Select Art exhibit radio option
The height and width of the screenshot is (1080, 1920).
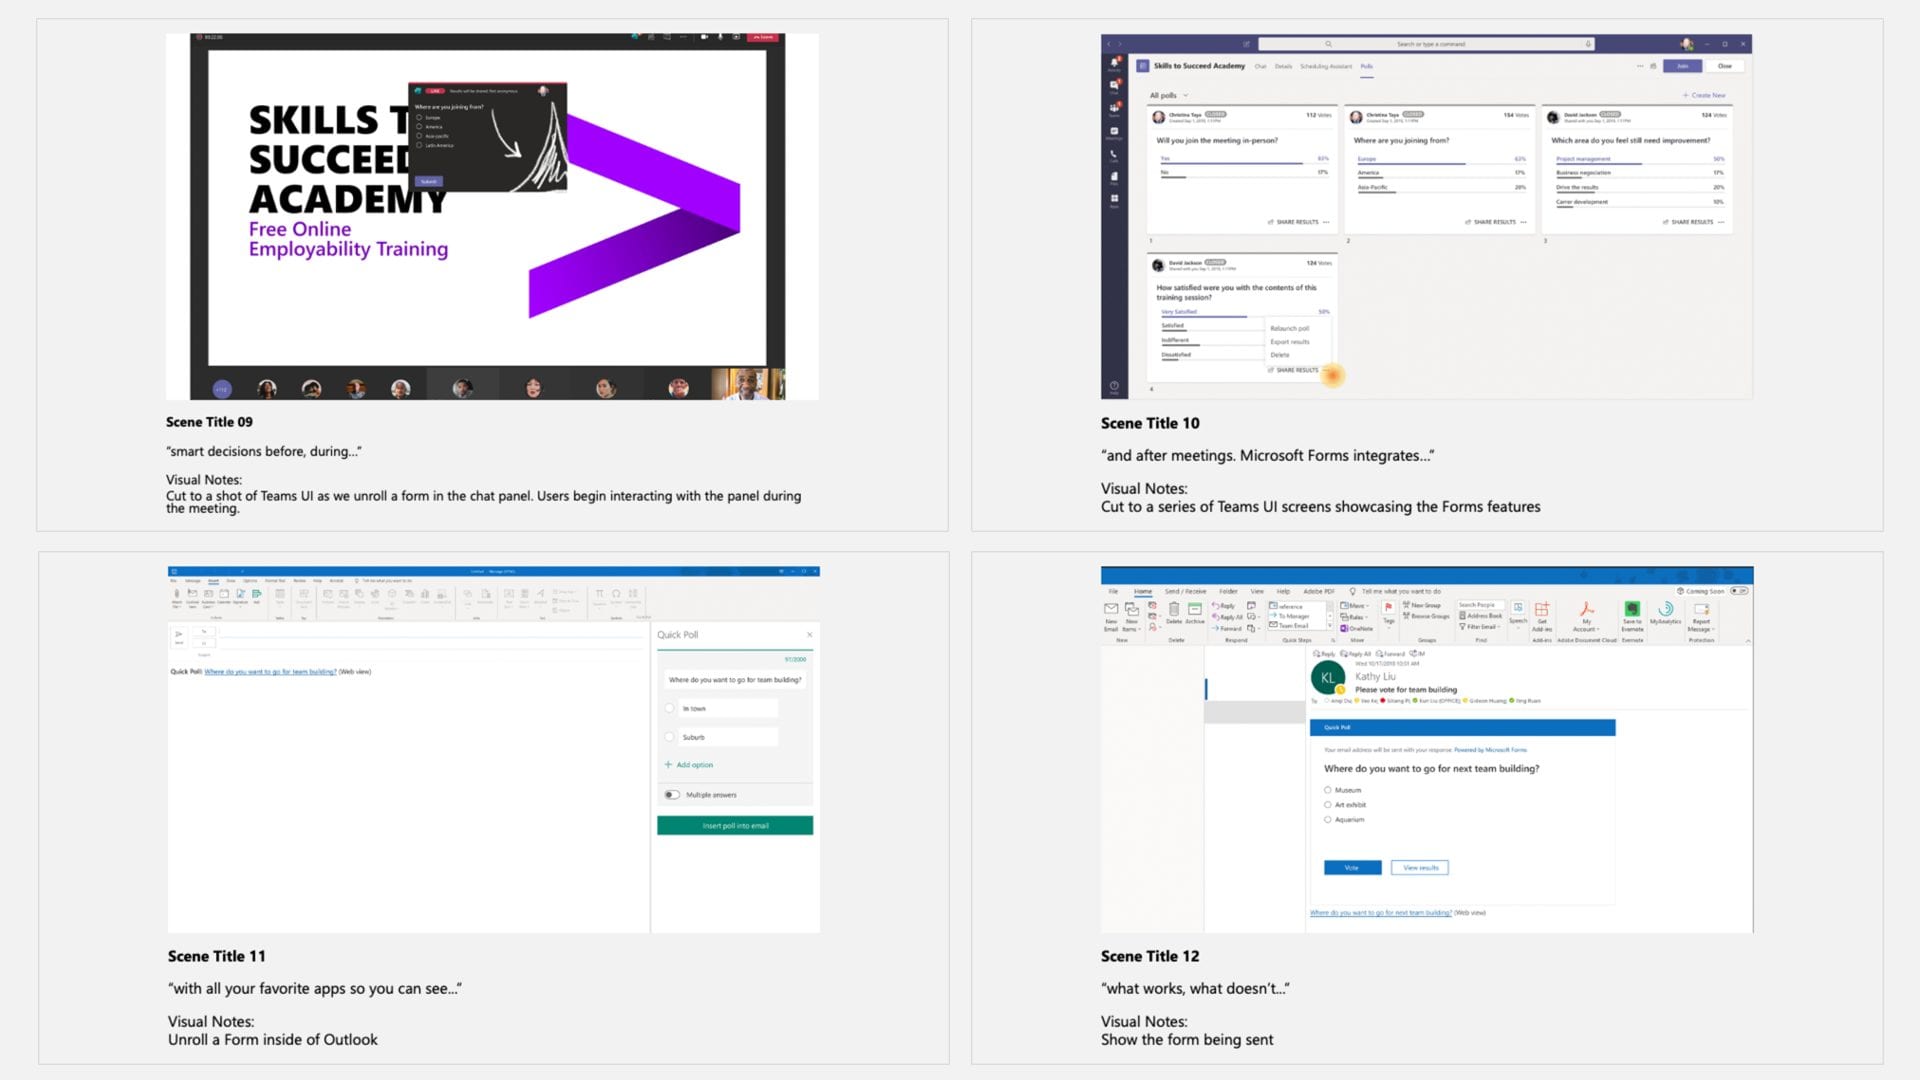(1328, 805)
